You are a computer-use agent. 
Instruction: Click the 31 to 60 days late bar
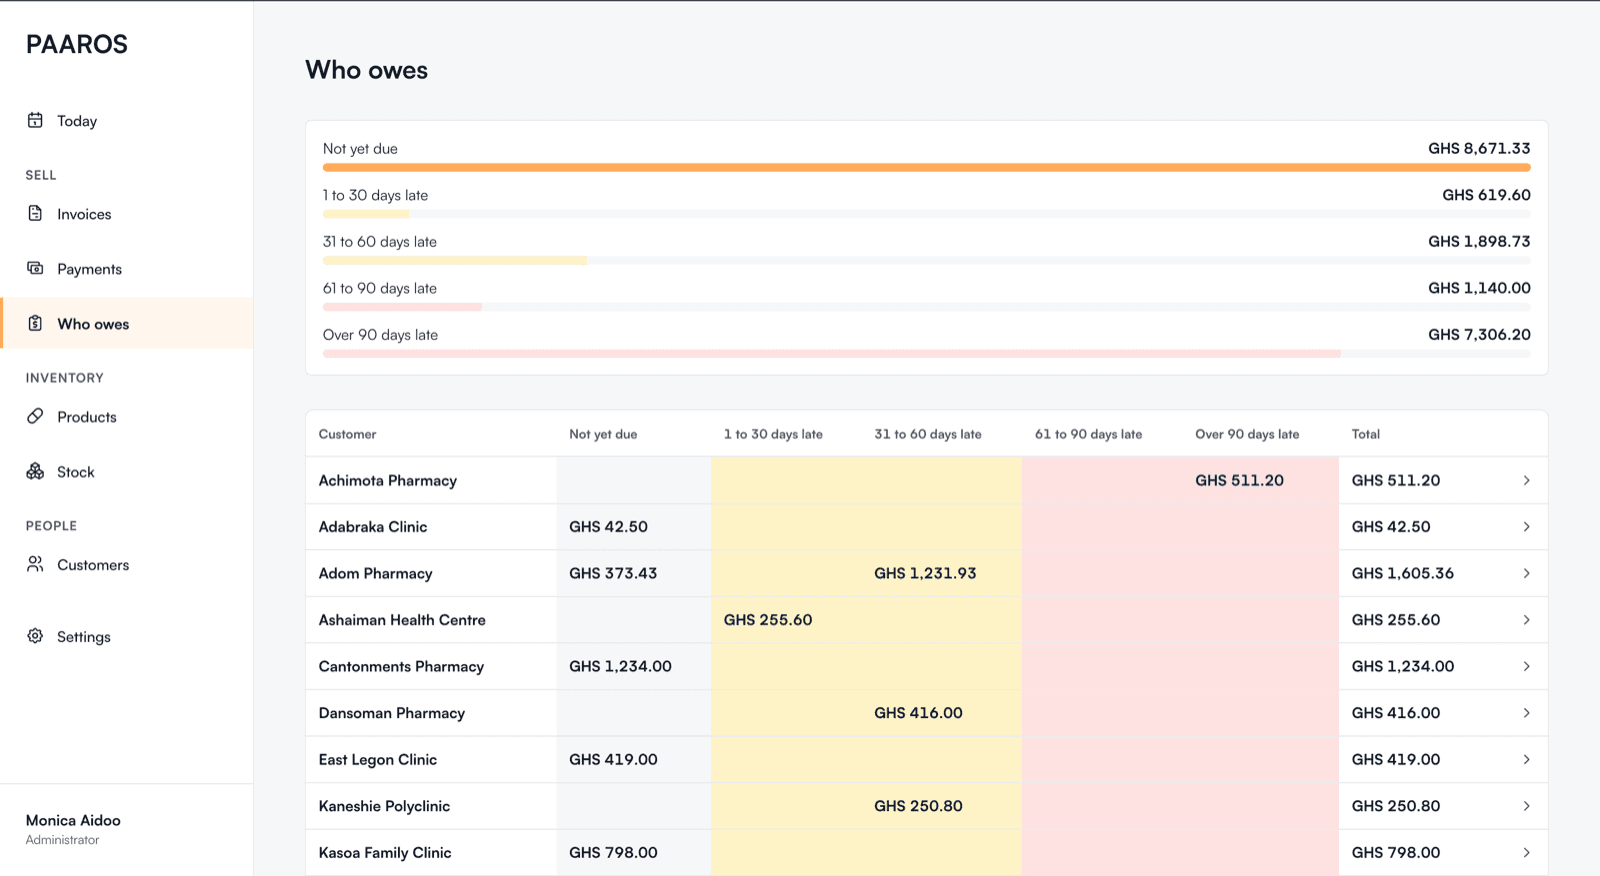pos(927,261)
